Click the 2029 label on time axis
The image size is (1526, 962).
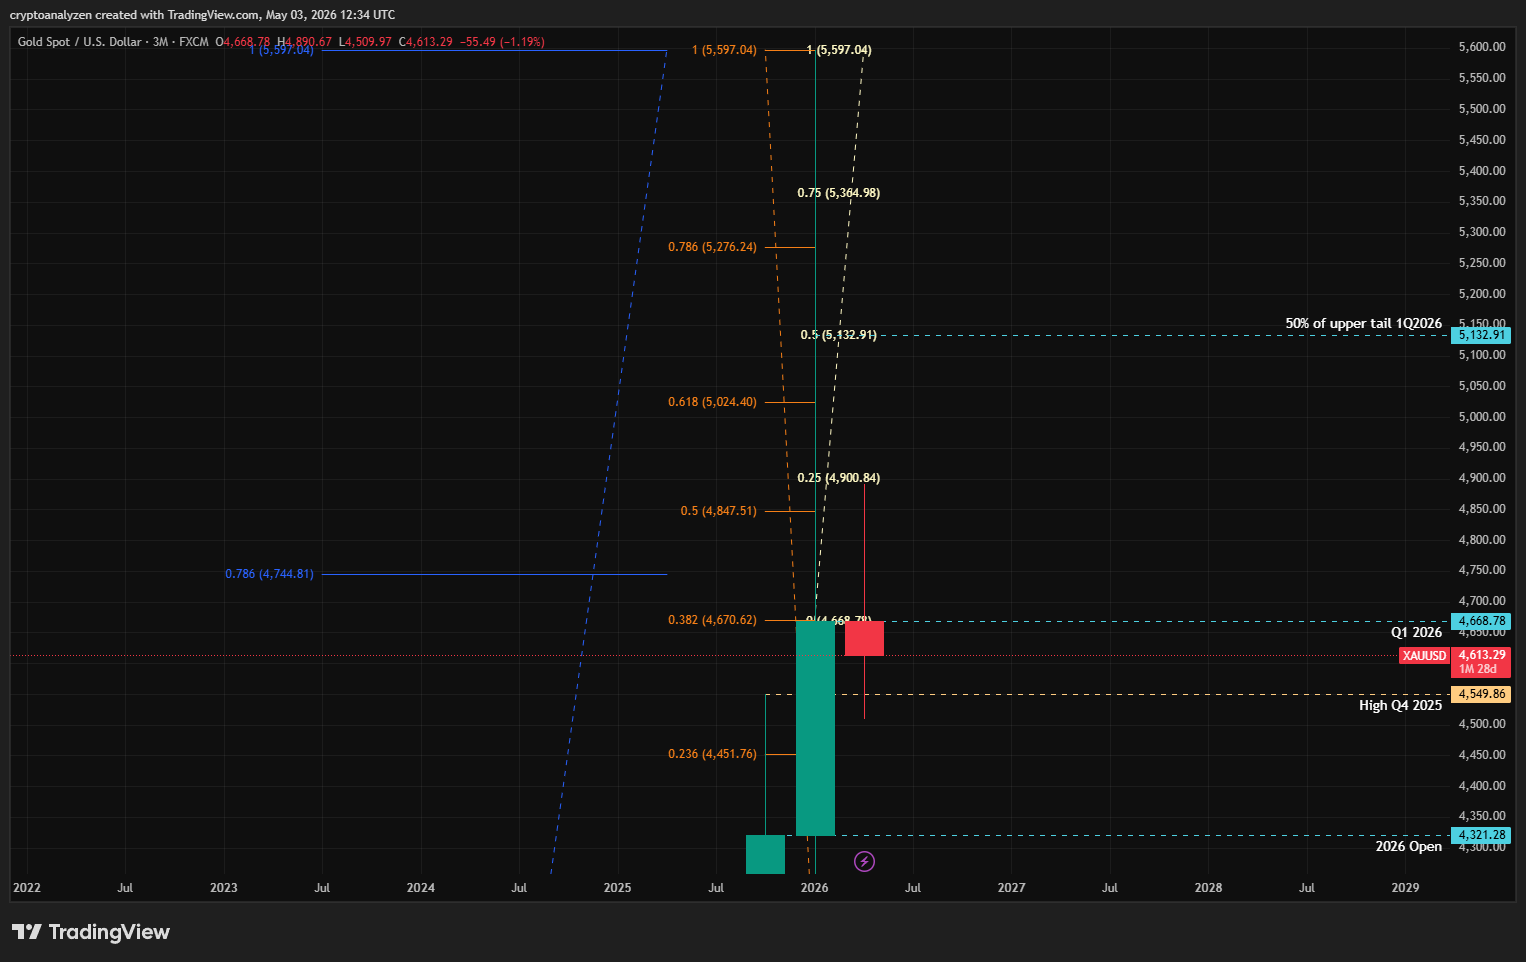click(1405, 888)
